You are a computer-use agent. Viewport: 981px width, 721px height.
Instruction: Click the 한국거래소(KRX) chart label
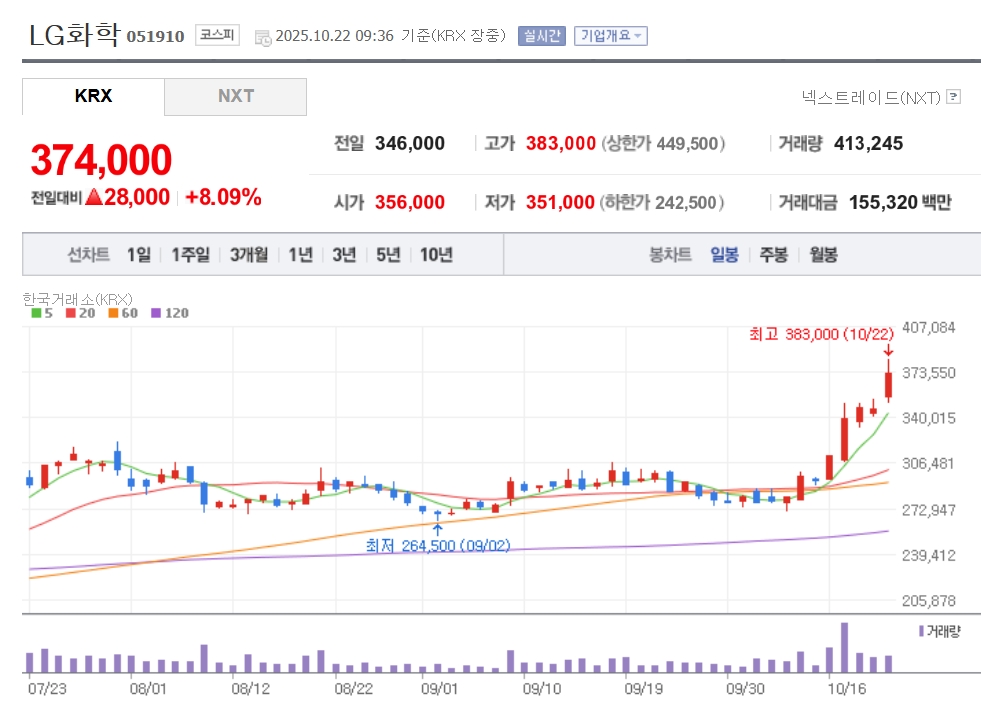[x=78, y=299]
